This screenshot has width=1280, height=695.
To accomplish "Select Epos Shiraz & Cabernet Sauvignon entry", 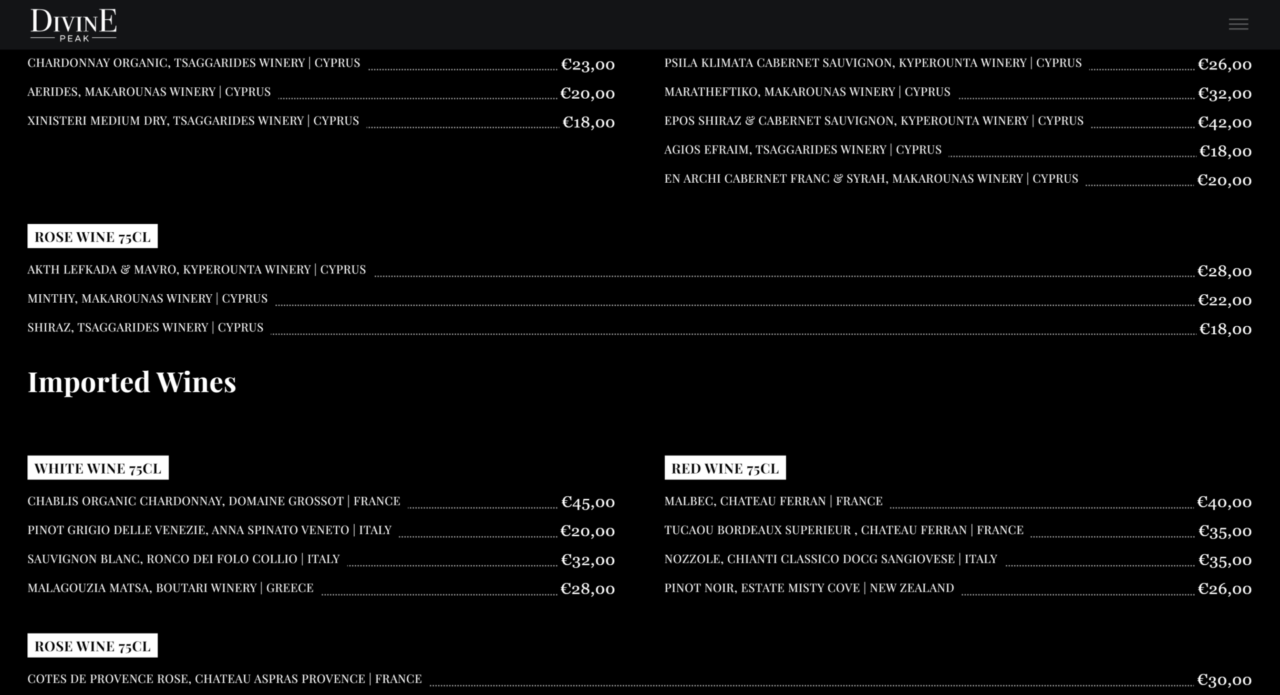I will coord(874,121).
